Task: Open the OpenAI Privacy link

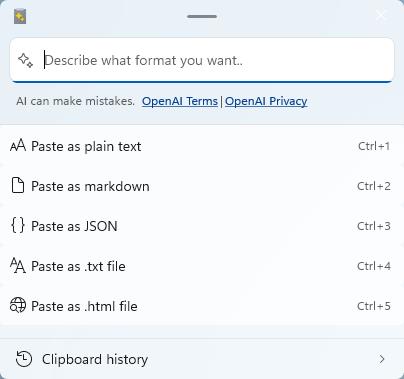Action: (266, 101)
